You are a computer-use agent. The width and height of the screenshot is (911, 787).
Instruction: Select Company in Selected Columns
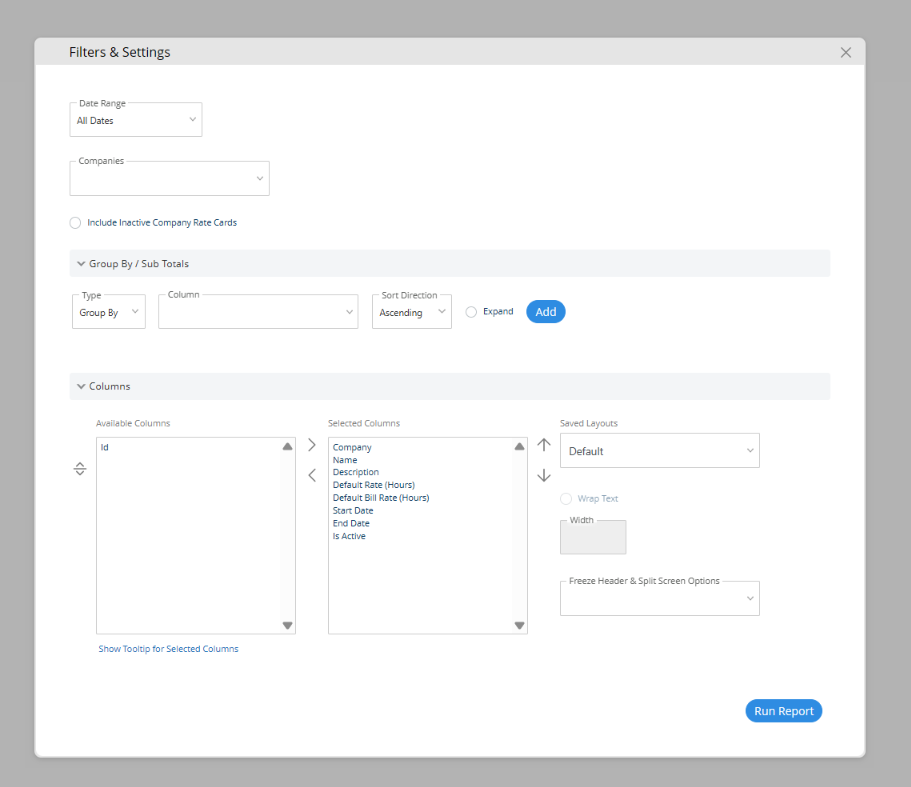pyautogui.click(x=352, y=447)
